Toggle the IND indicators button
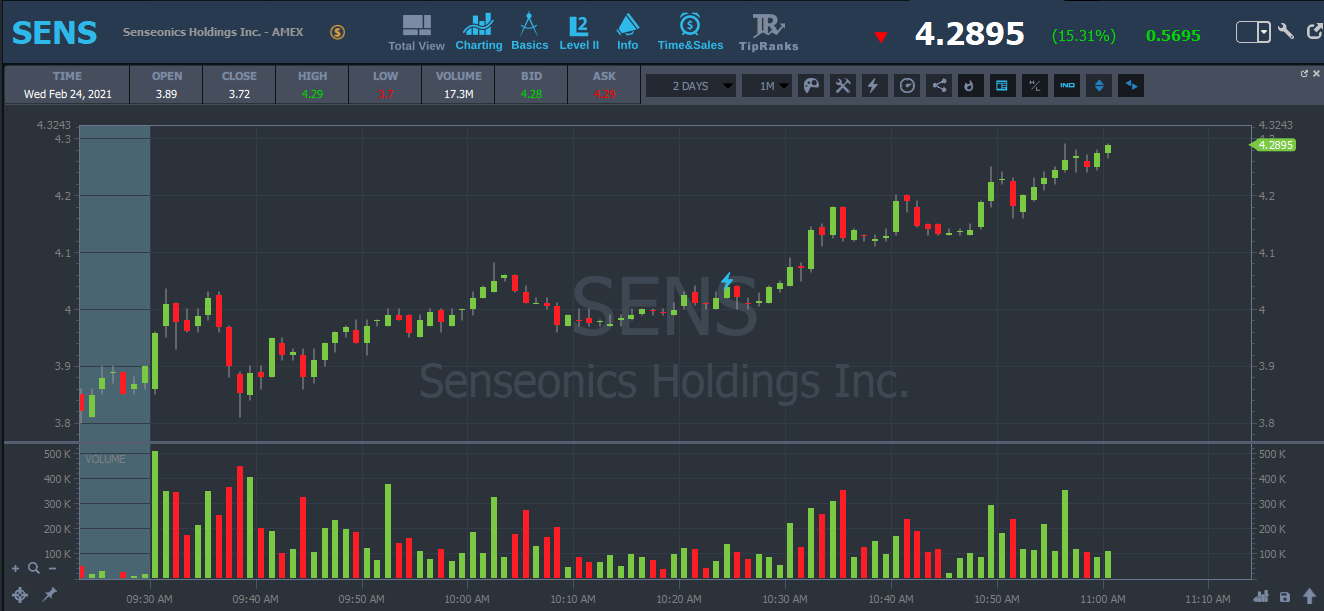The image size is (1324, 611). (x=1067, y=86)
